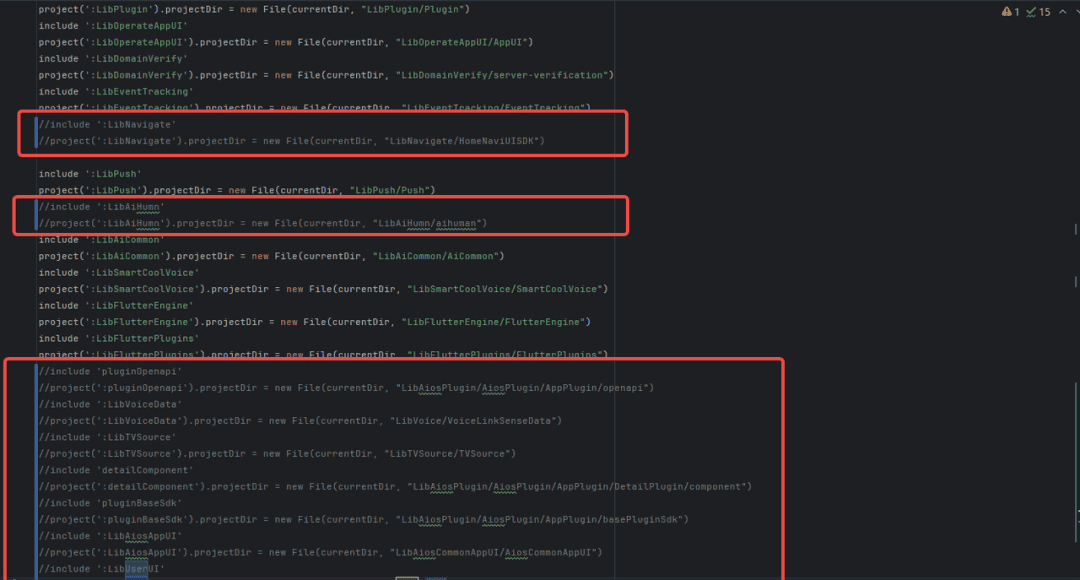Click the include ':LibPush' line

tap(90, 174)
